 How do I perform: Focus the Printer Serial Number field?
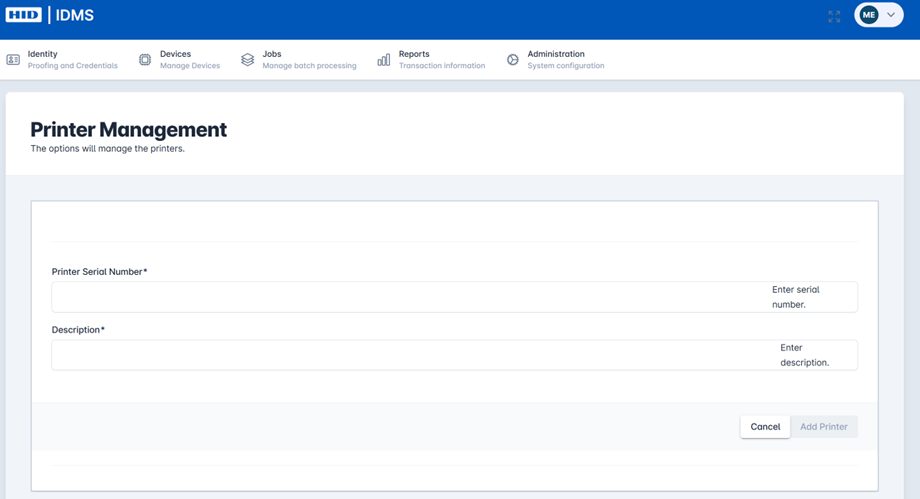455,297
